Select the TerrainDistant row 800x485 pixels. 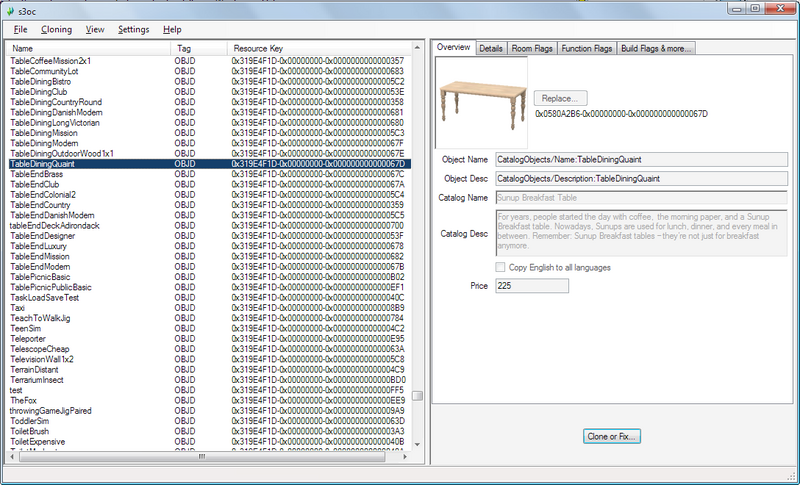pyautogui.click(x=210, y=369)
